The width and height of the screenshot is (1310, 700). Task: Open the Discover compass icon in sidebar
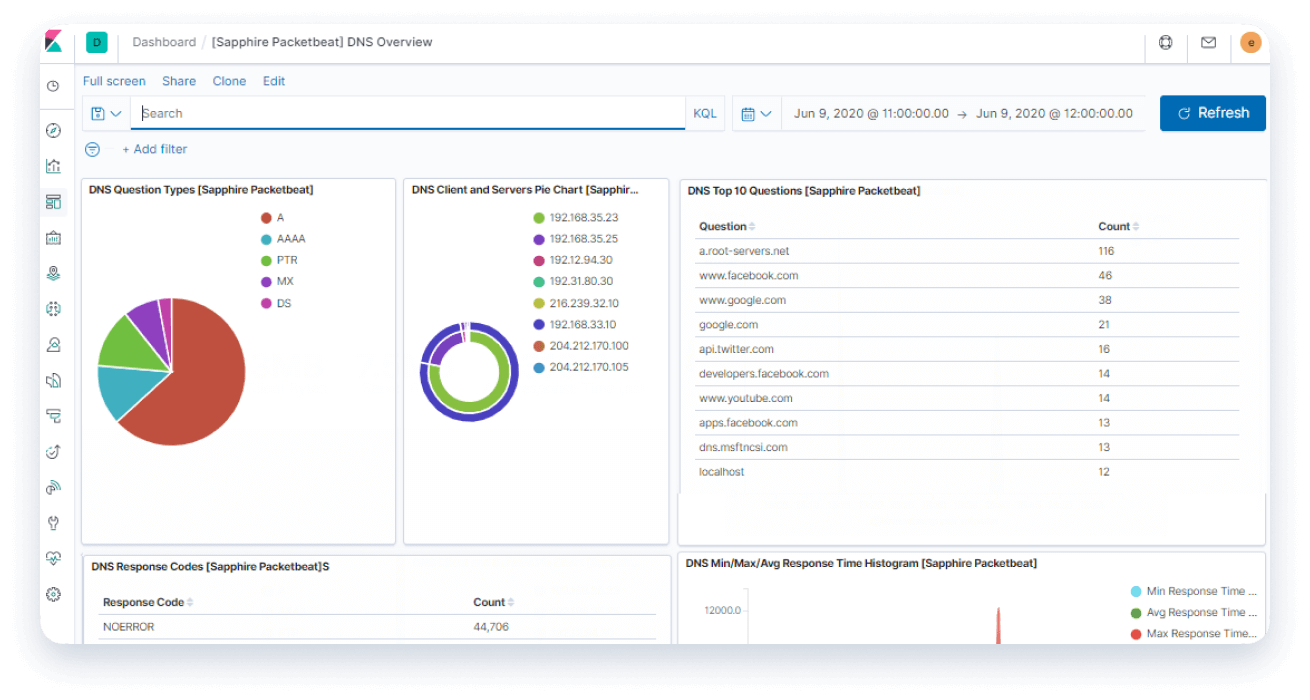pos(53,130)
